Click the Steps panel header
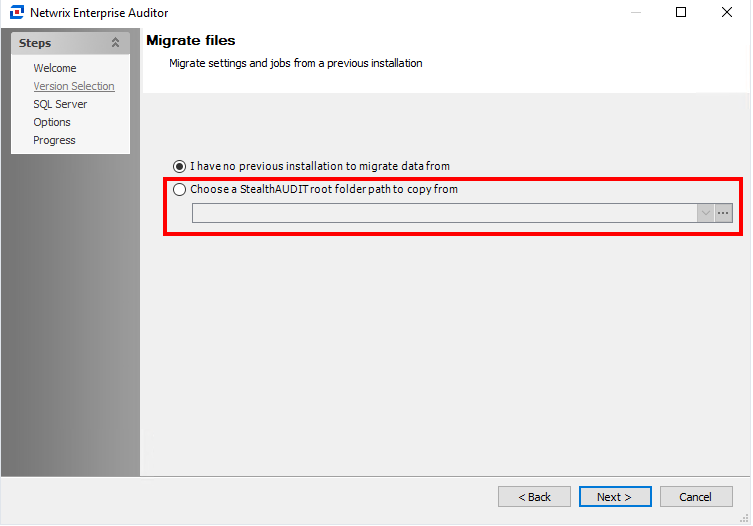The width and height of the screenshot is (753, 526). pos(71,43)
